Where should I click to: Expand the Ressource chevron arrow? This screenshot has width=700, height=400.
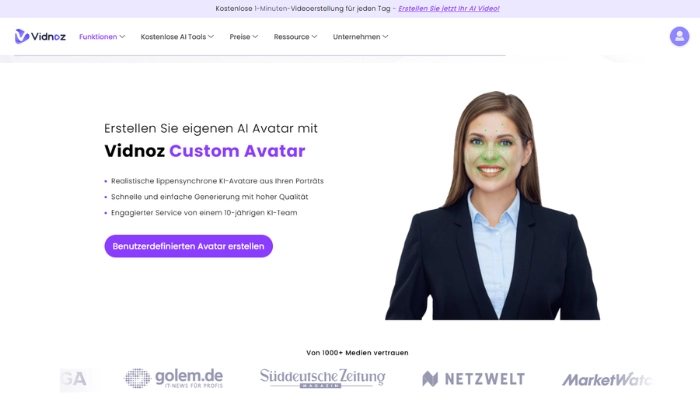[x=314, y=37]
